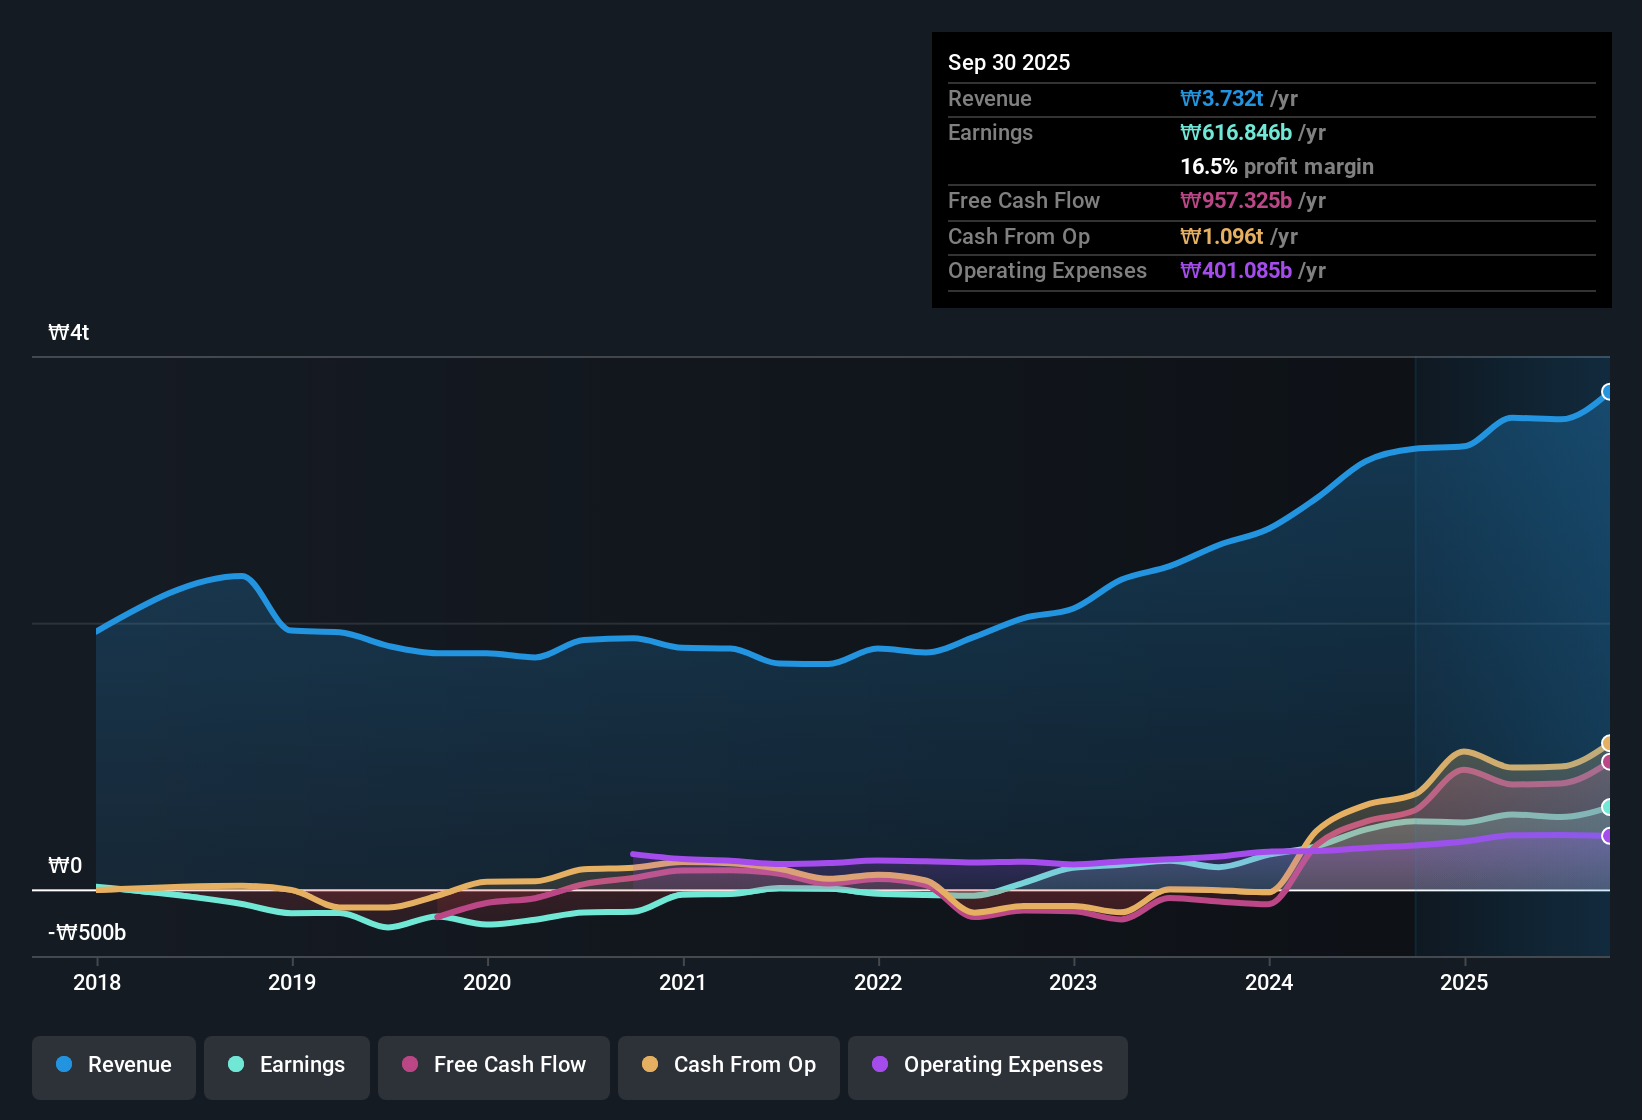Click the teal Earnings legend dot
Screen dimensions: 1642x1120
236,1065
